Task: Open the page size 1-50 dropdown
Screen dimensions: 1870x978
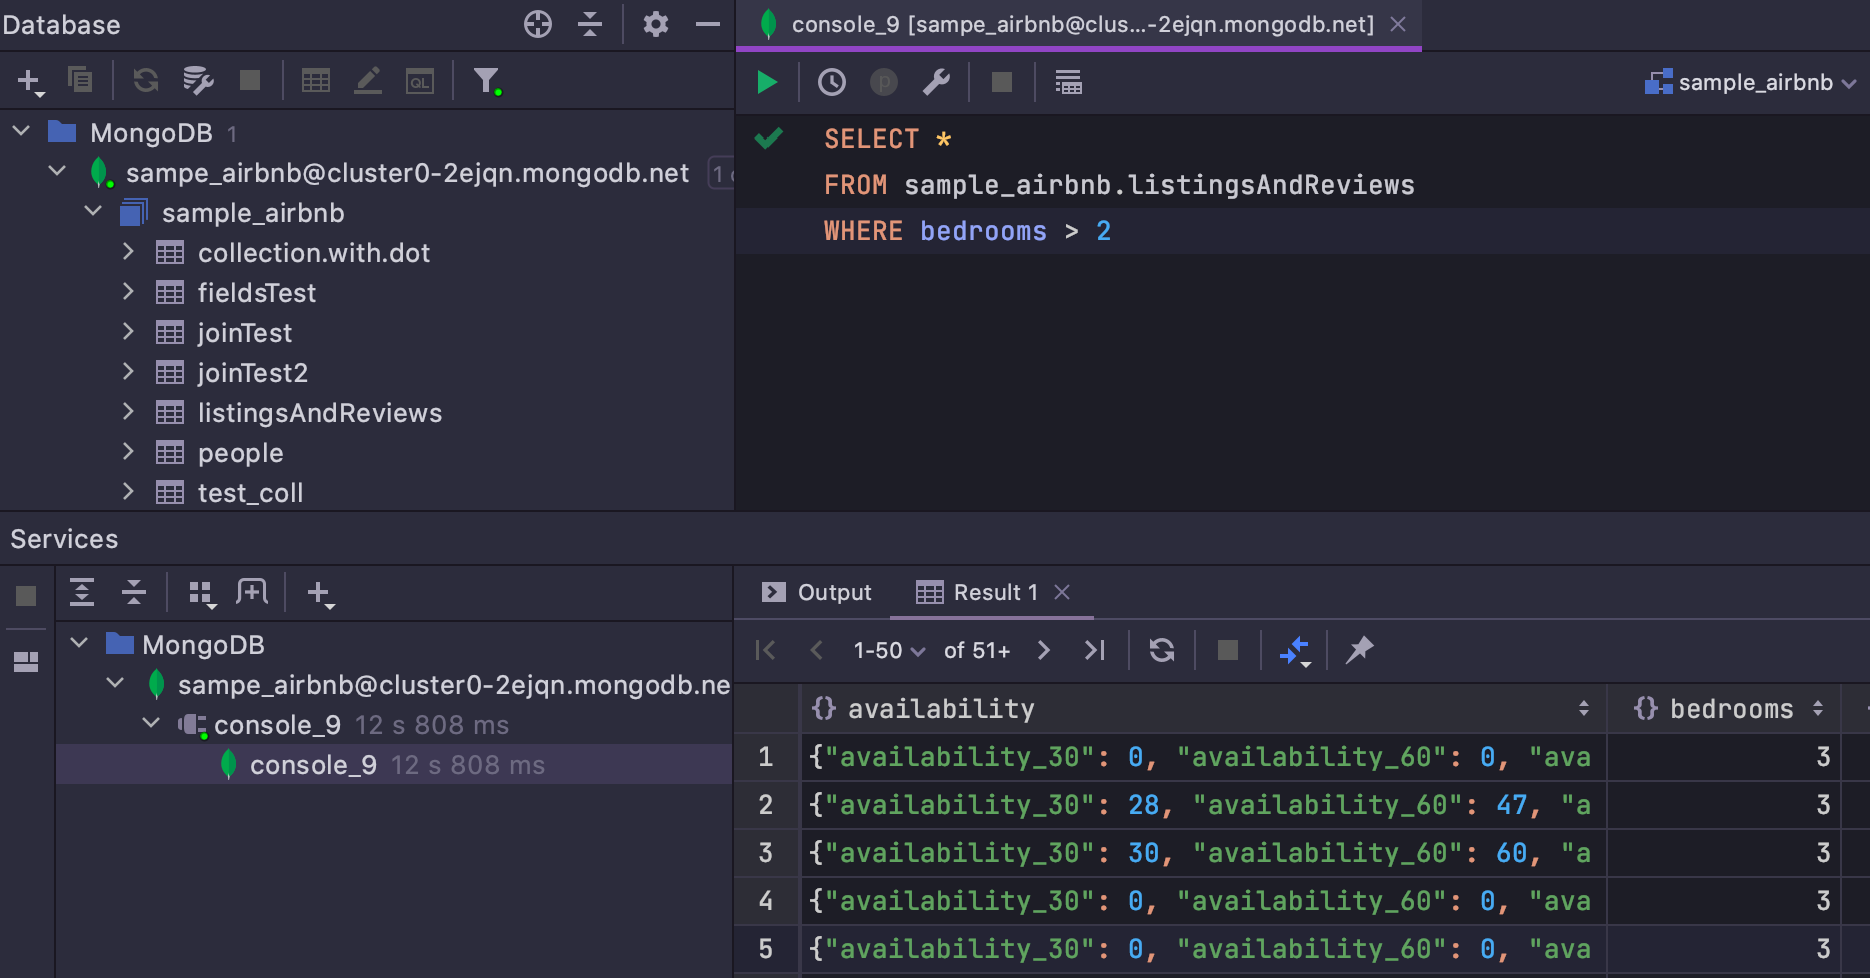Action: click(886, 650)
